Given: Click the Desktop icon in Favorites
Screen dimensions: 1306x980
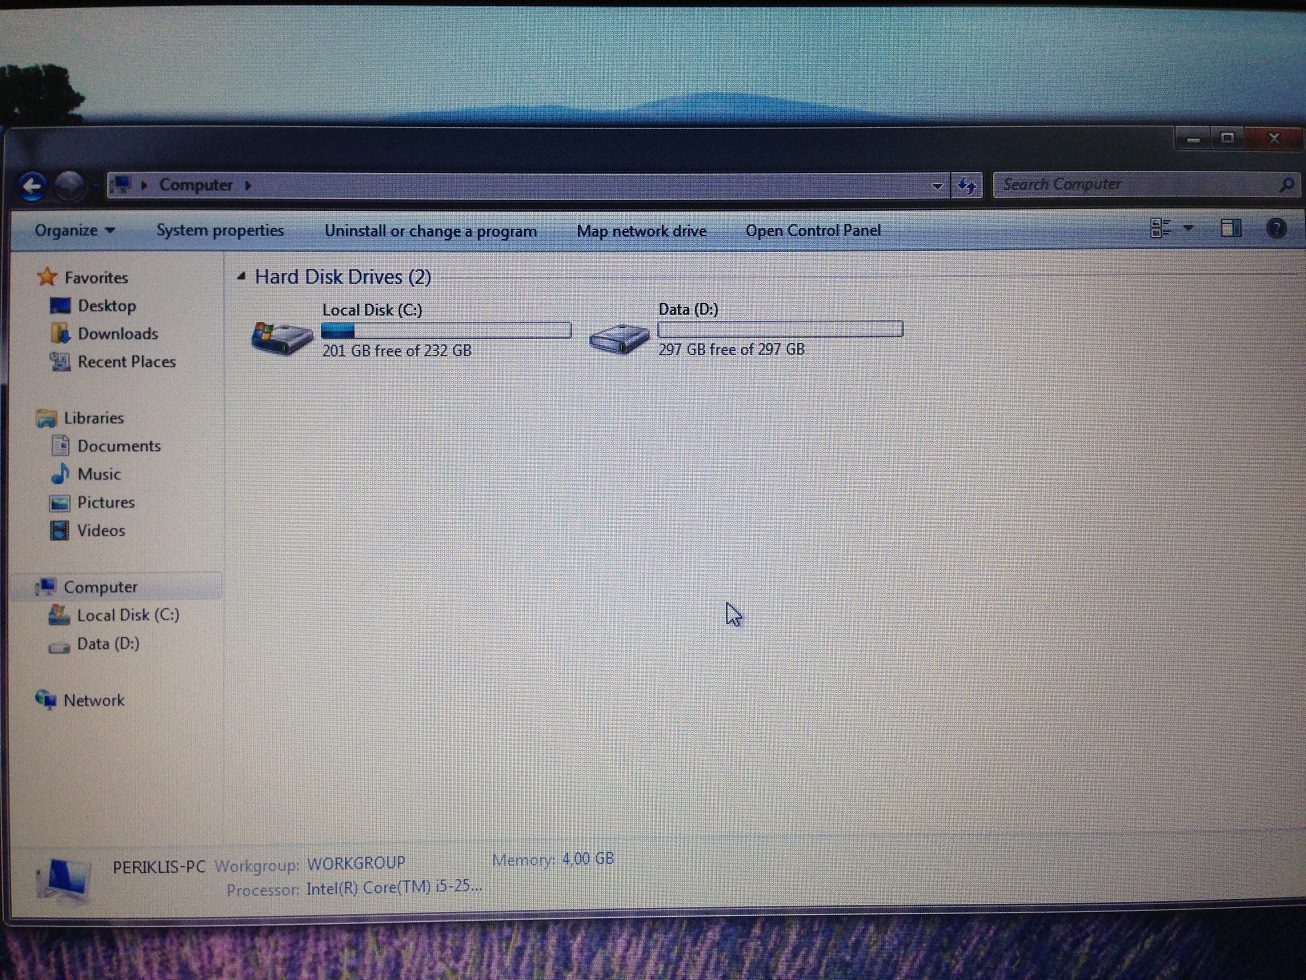Looking at the screenshot, I should pyautogui.click(x=60, y=306).
